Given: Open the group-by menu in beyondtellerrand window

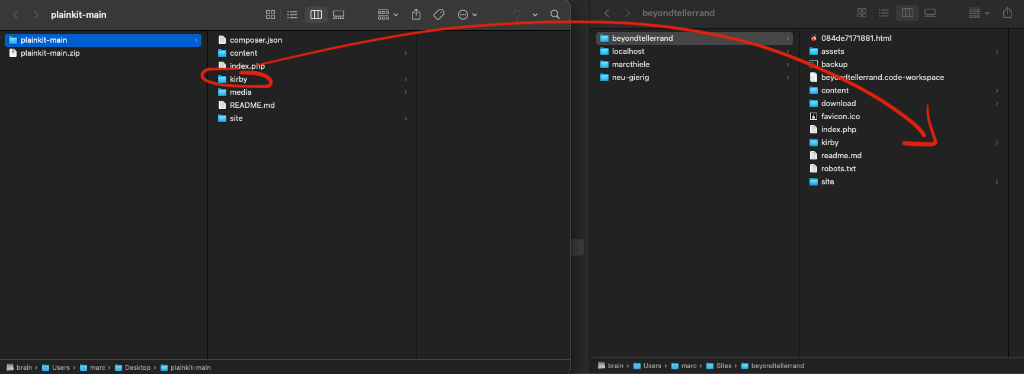Looking at the screenshot, I should pos(979,12).
